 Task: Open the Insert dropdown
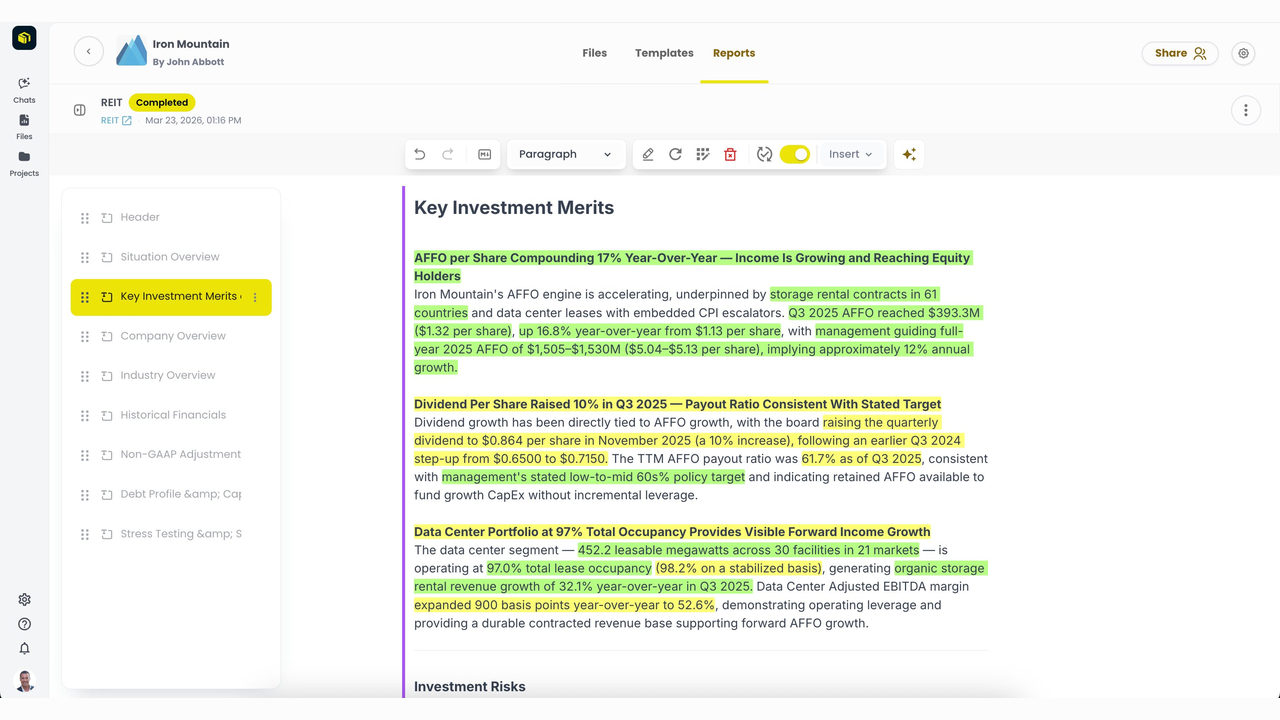tap(851, 154)
